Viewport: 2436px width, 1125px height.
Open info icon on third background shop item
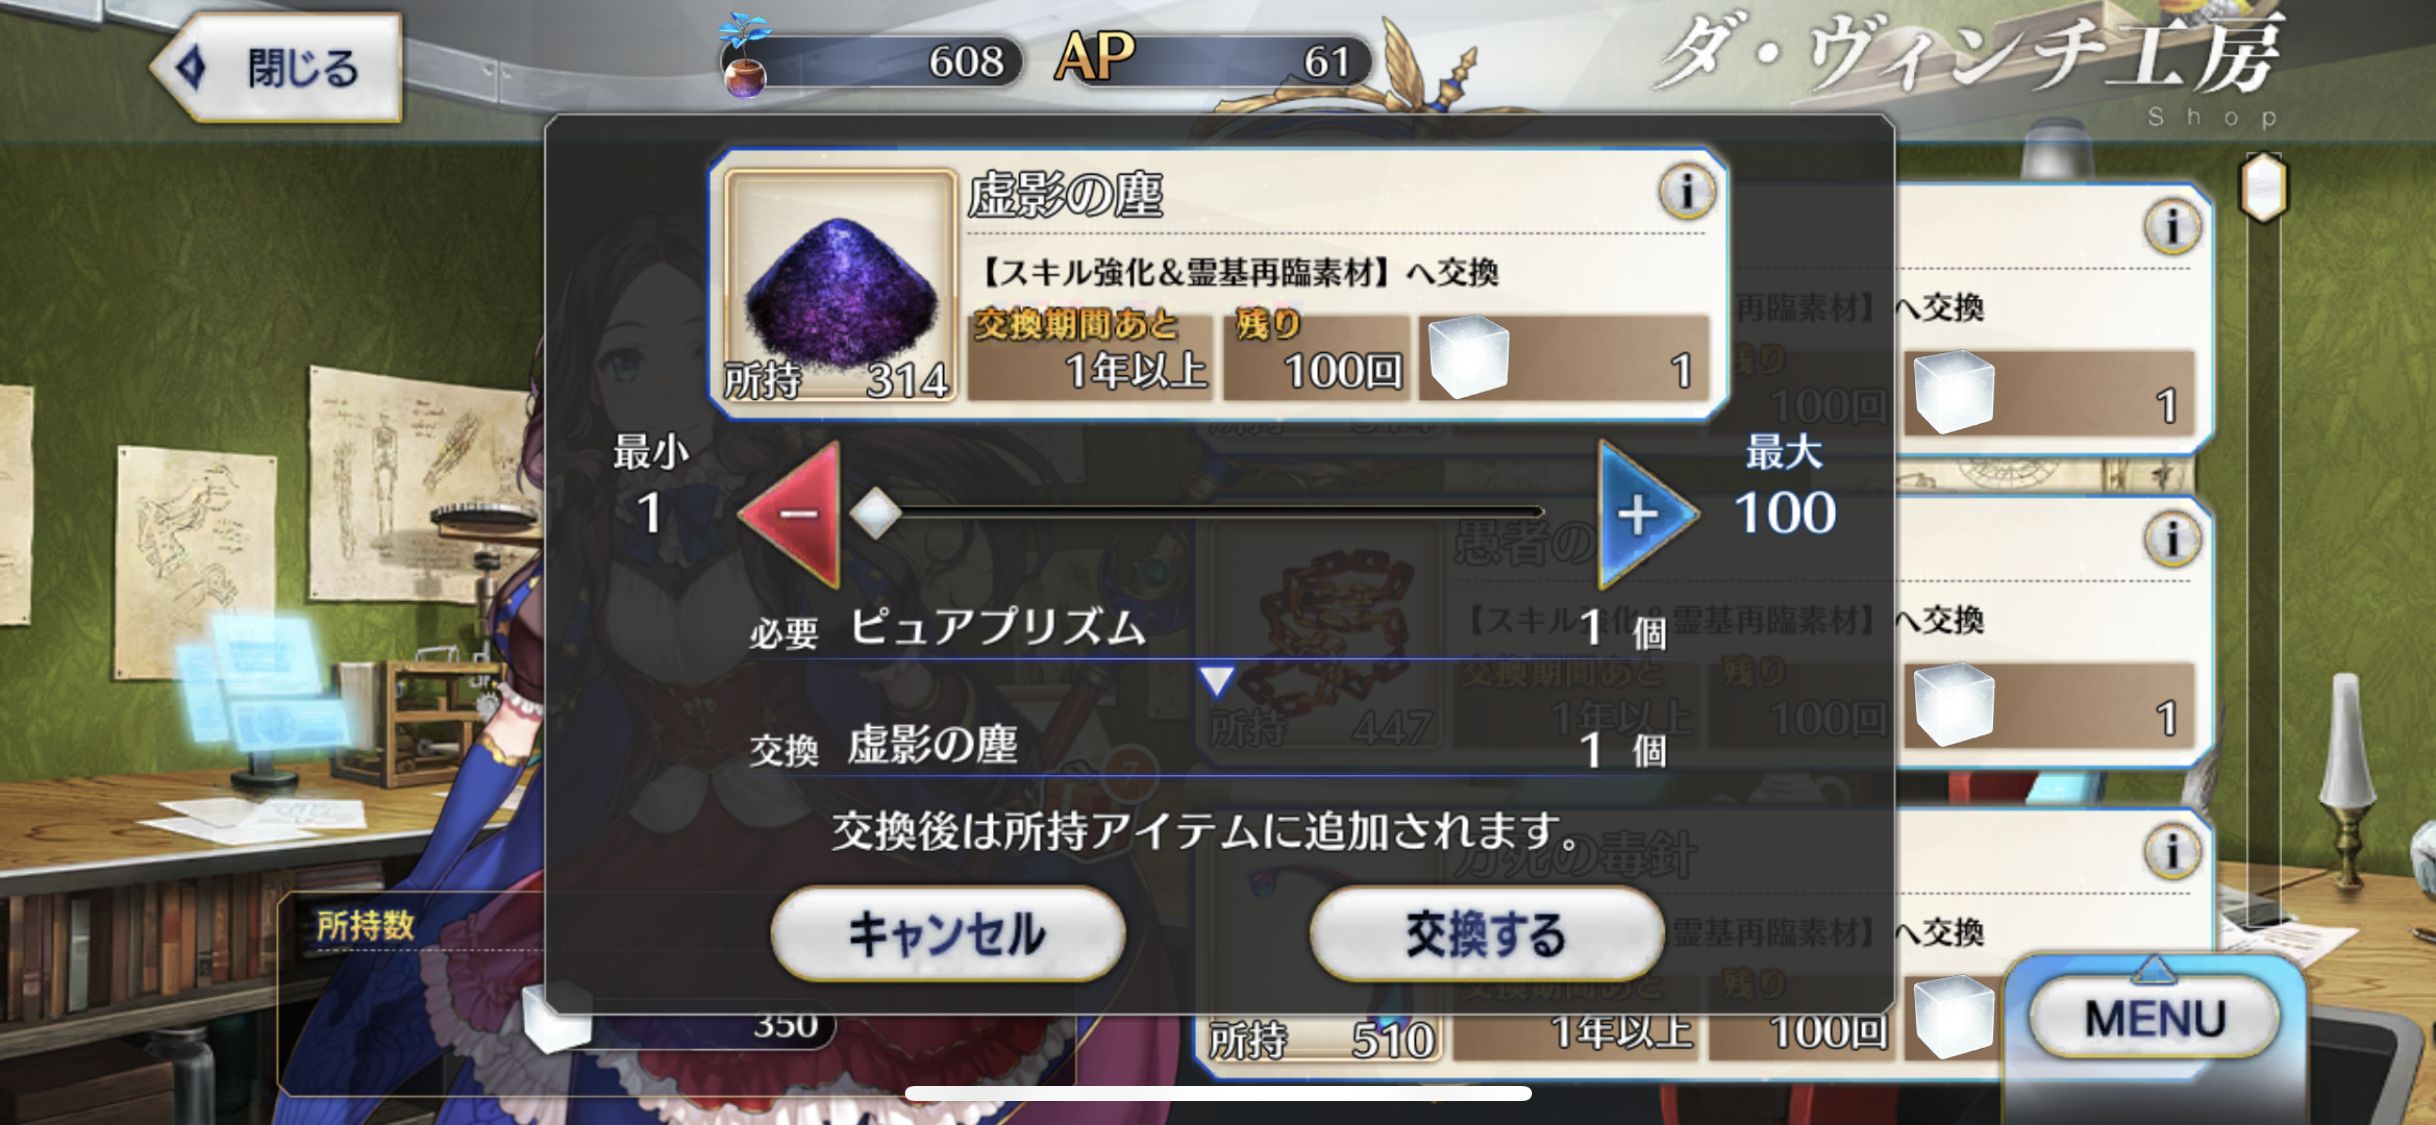tap(2172, 851)
